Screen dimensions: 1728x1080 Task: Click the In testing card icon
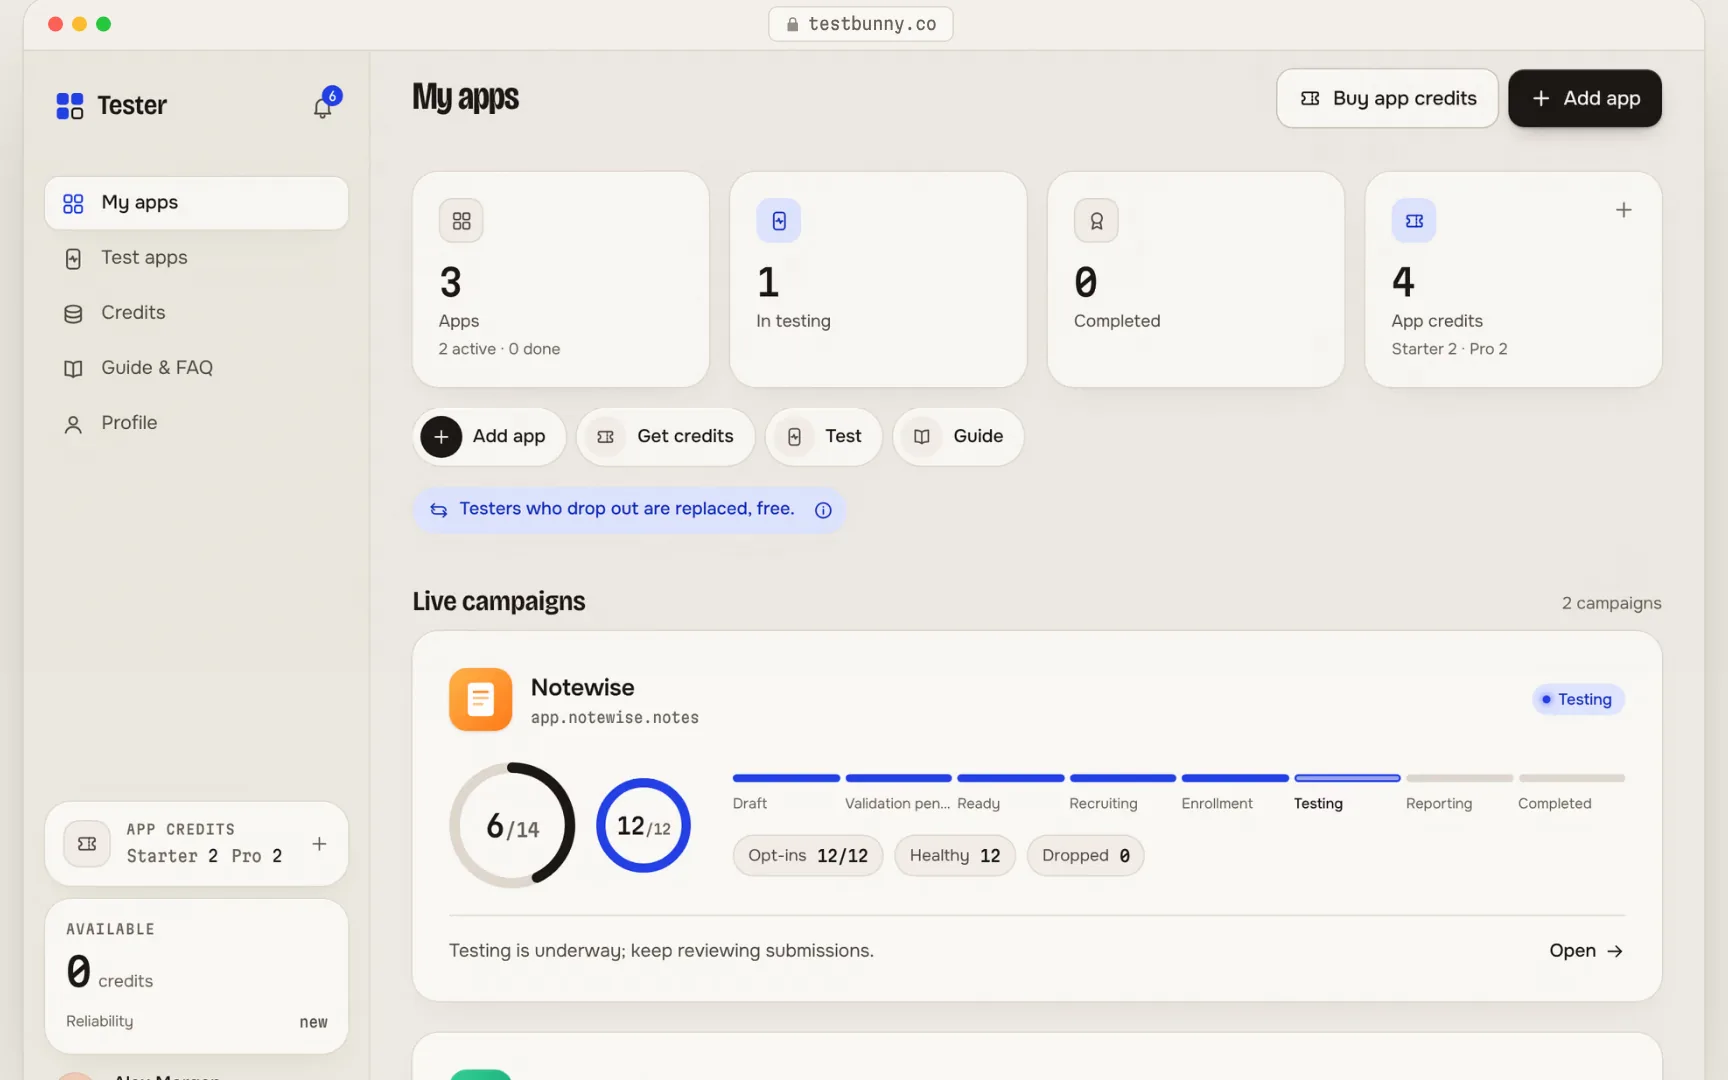779,221
